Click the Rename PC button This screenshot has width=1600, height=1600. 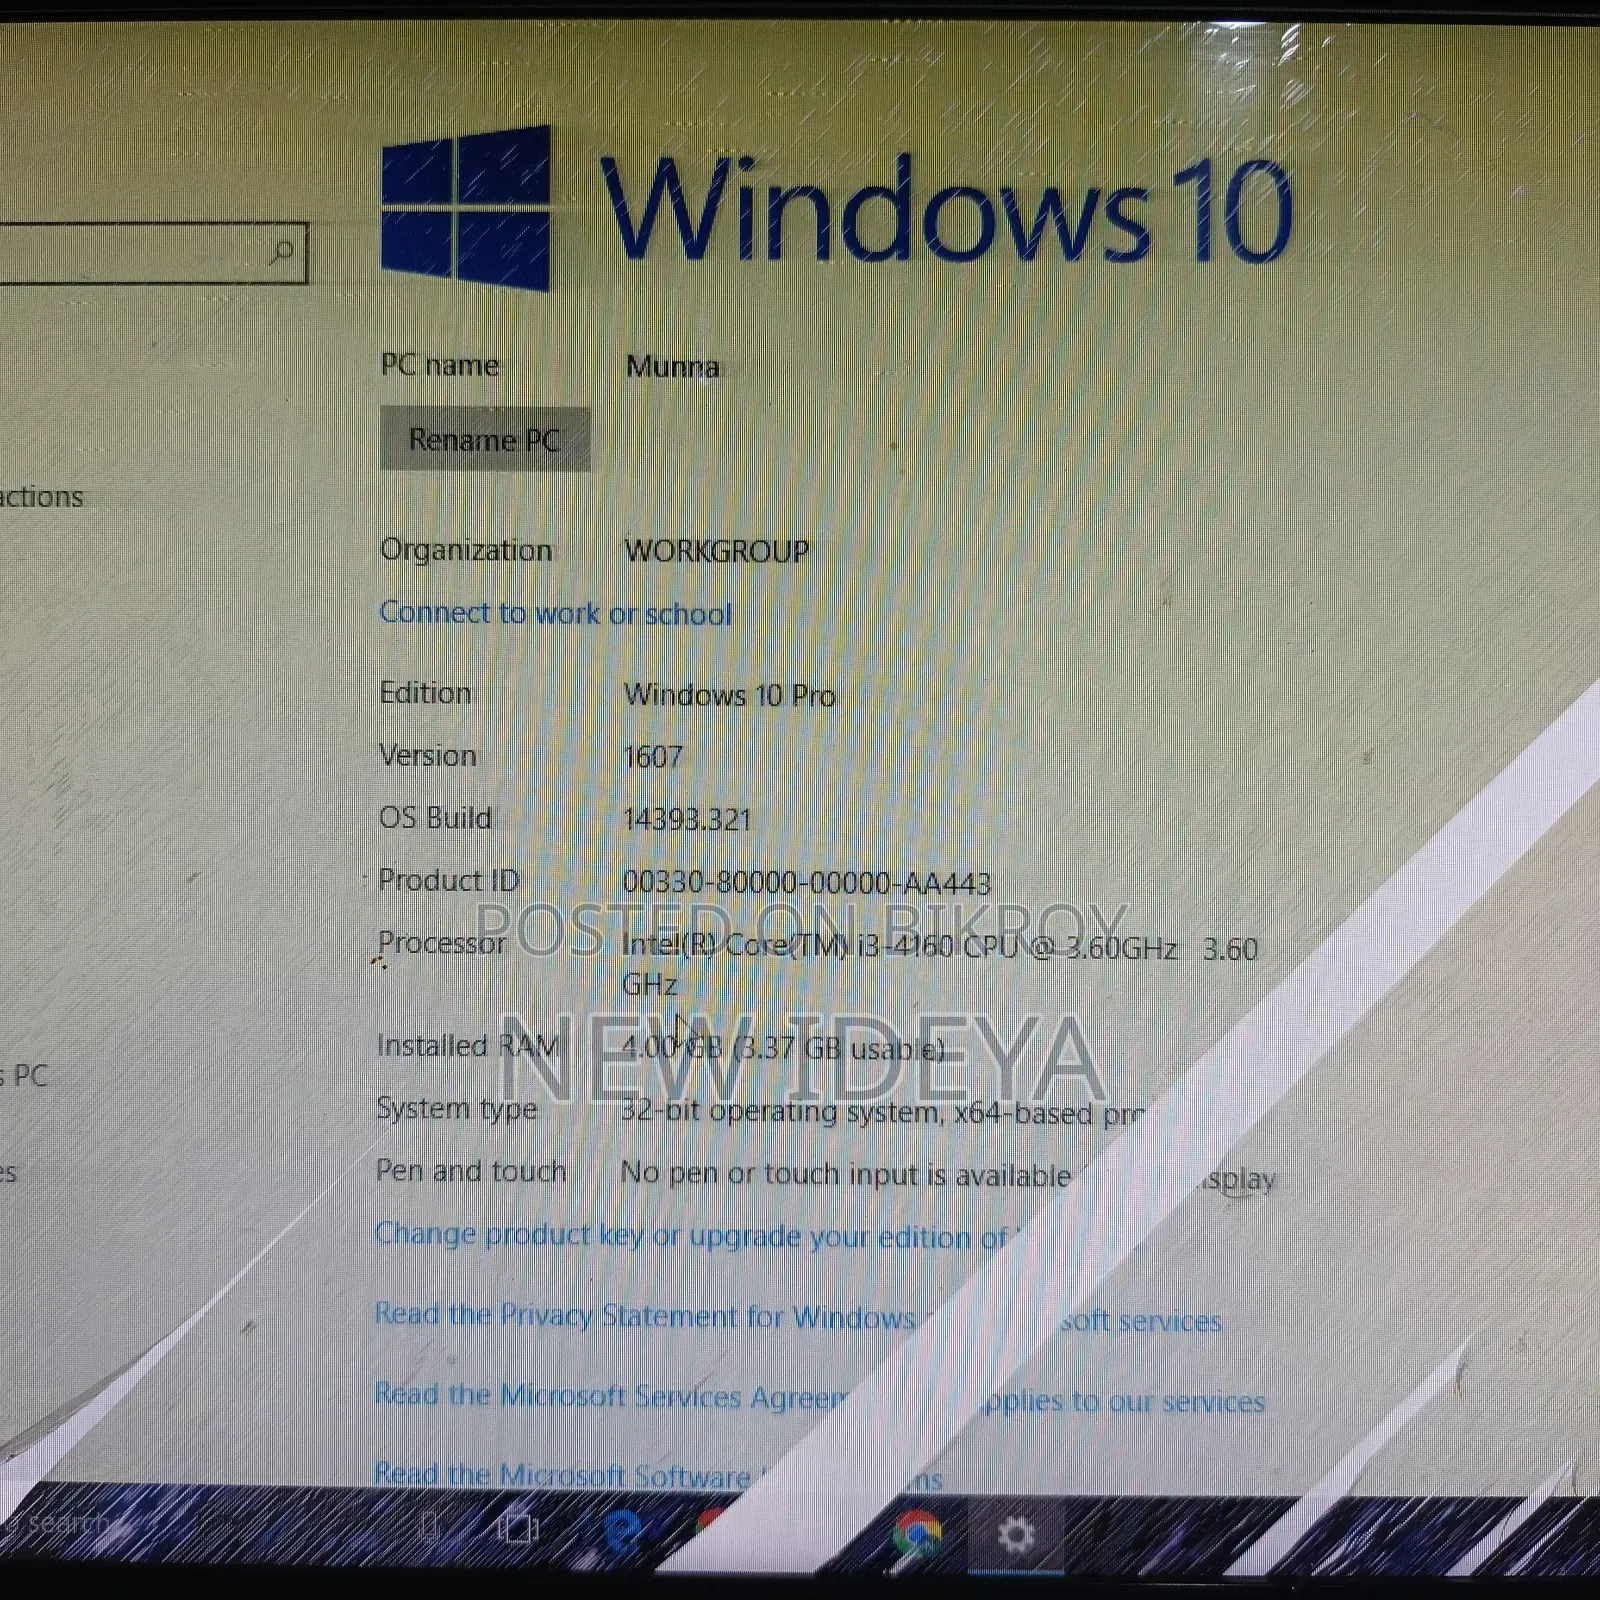tap(485, 439)
